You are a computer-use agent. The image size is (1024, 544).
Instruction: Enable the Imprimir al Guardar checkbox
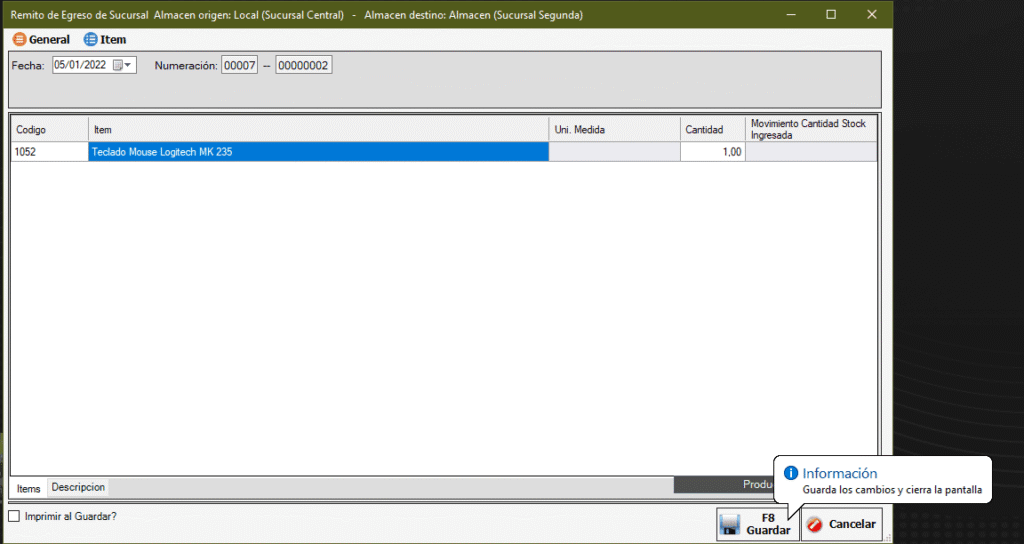click(14, 517)
